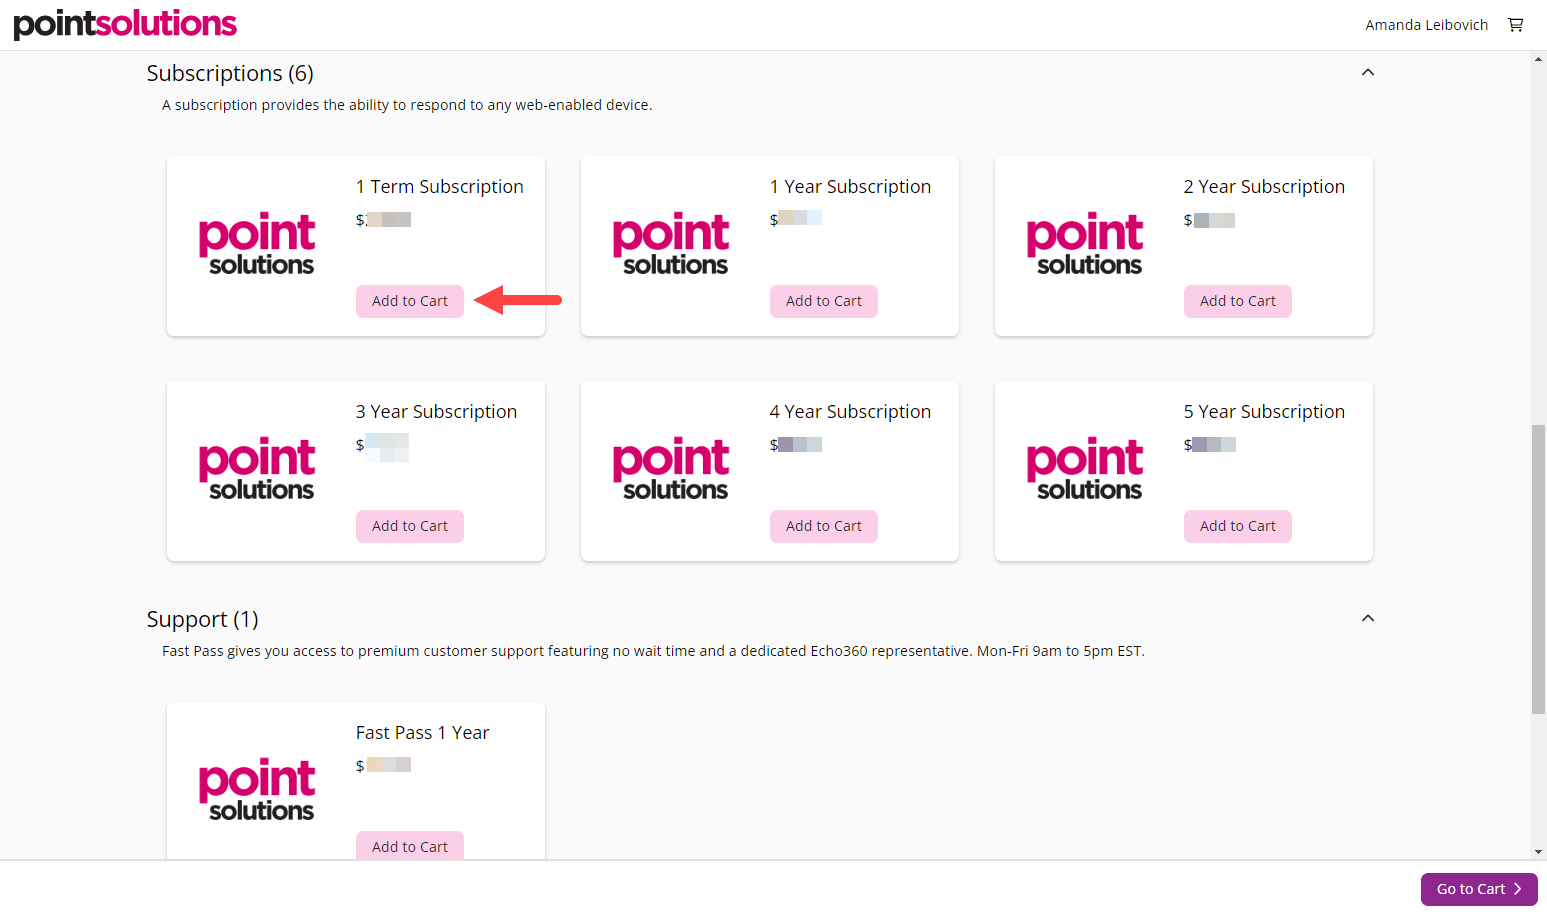
Task: Add 1 Year Subscription to cart
Action: 824,301
